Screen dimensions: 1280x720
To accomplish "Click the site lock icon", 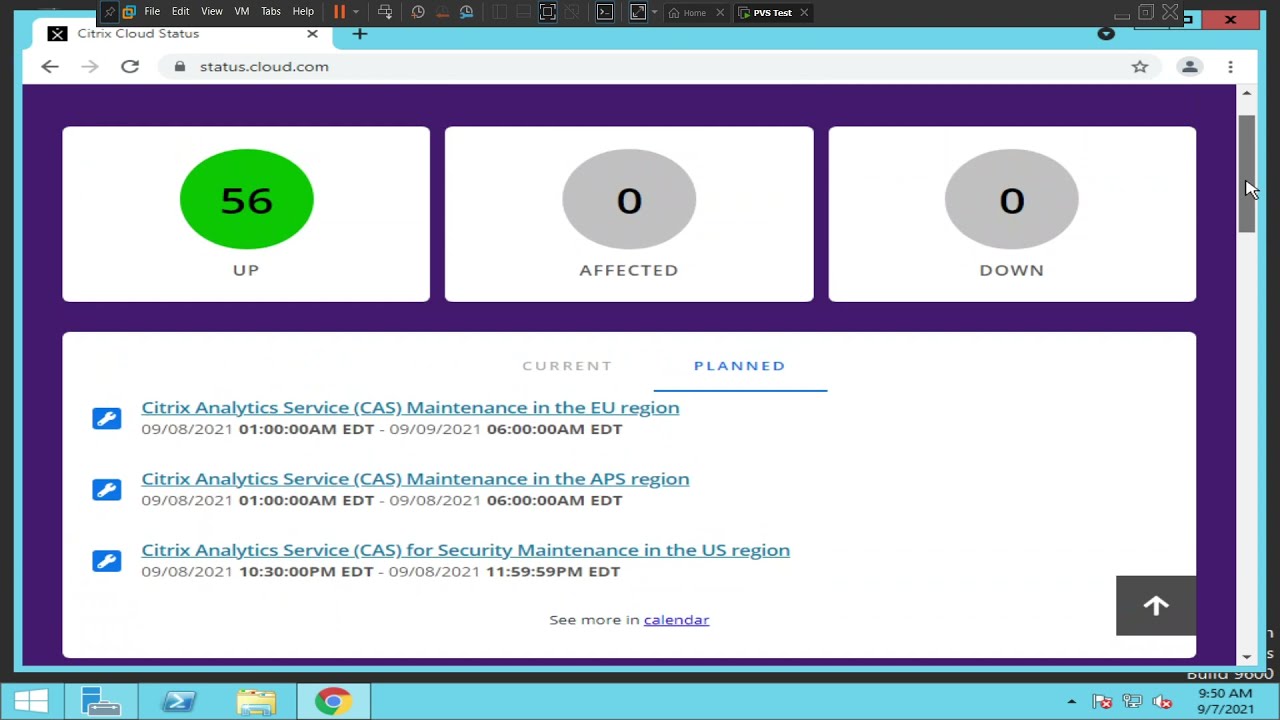I will point(180,66).
